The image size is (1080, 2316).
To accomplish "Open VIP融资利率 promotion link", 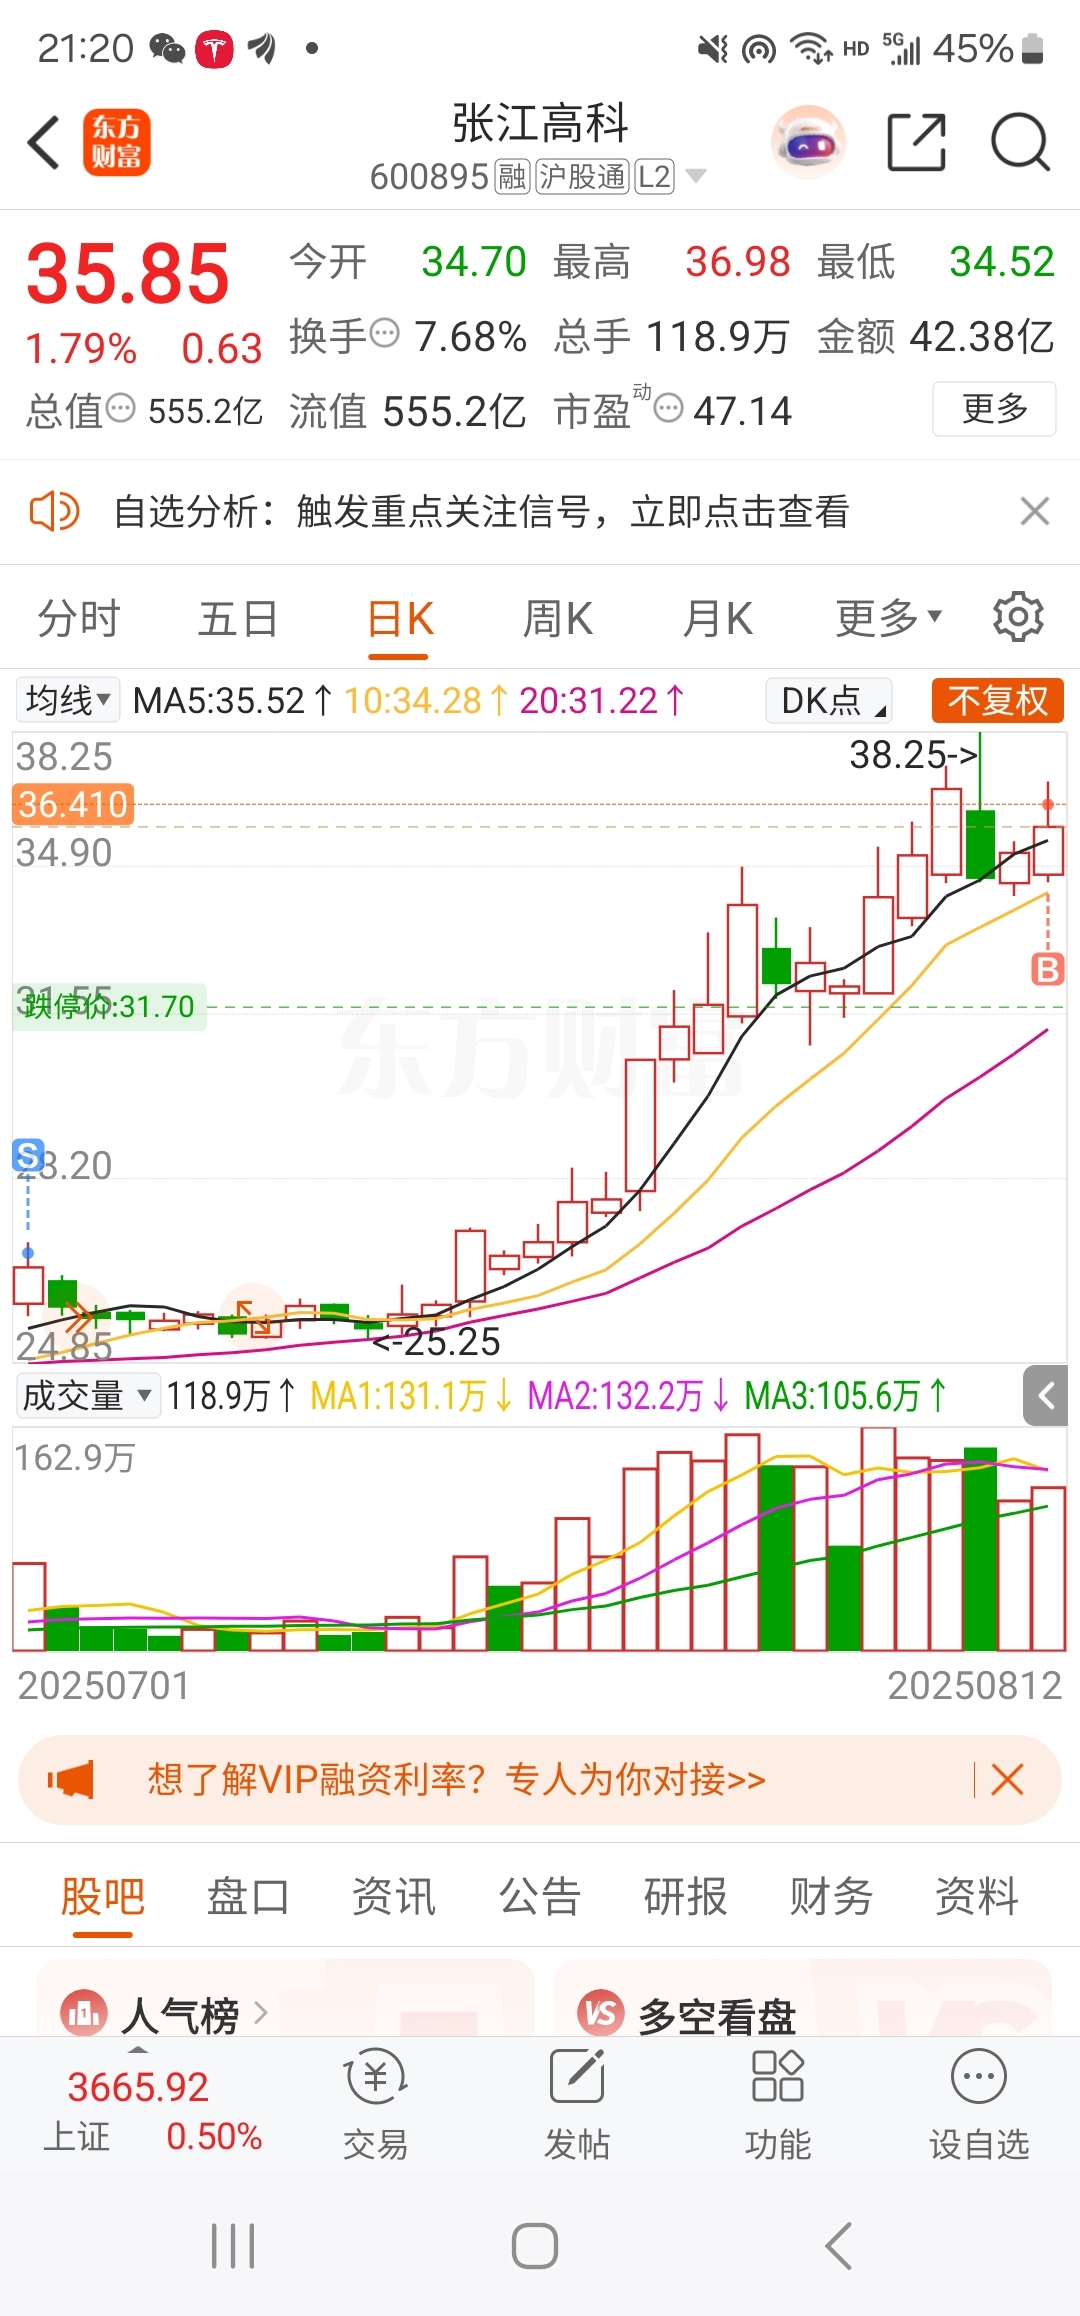I will point(456,1779).
